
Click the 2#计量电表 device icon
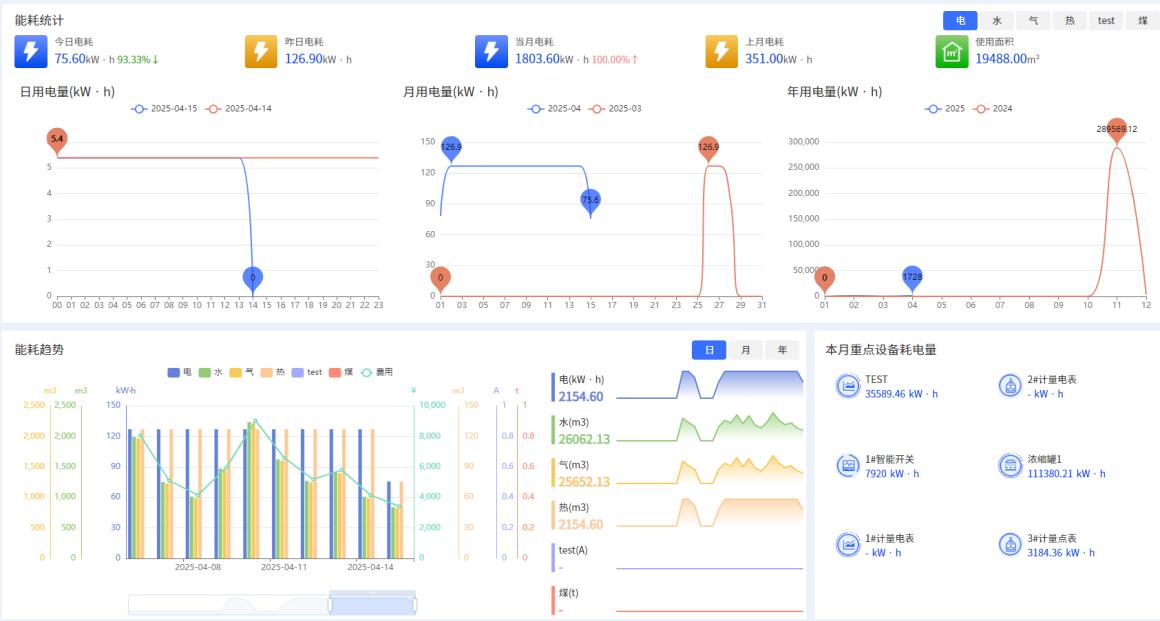[1010, 386]
